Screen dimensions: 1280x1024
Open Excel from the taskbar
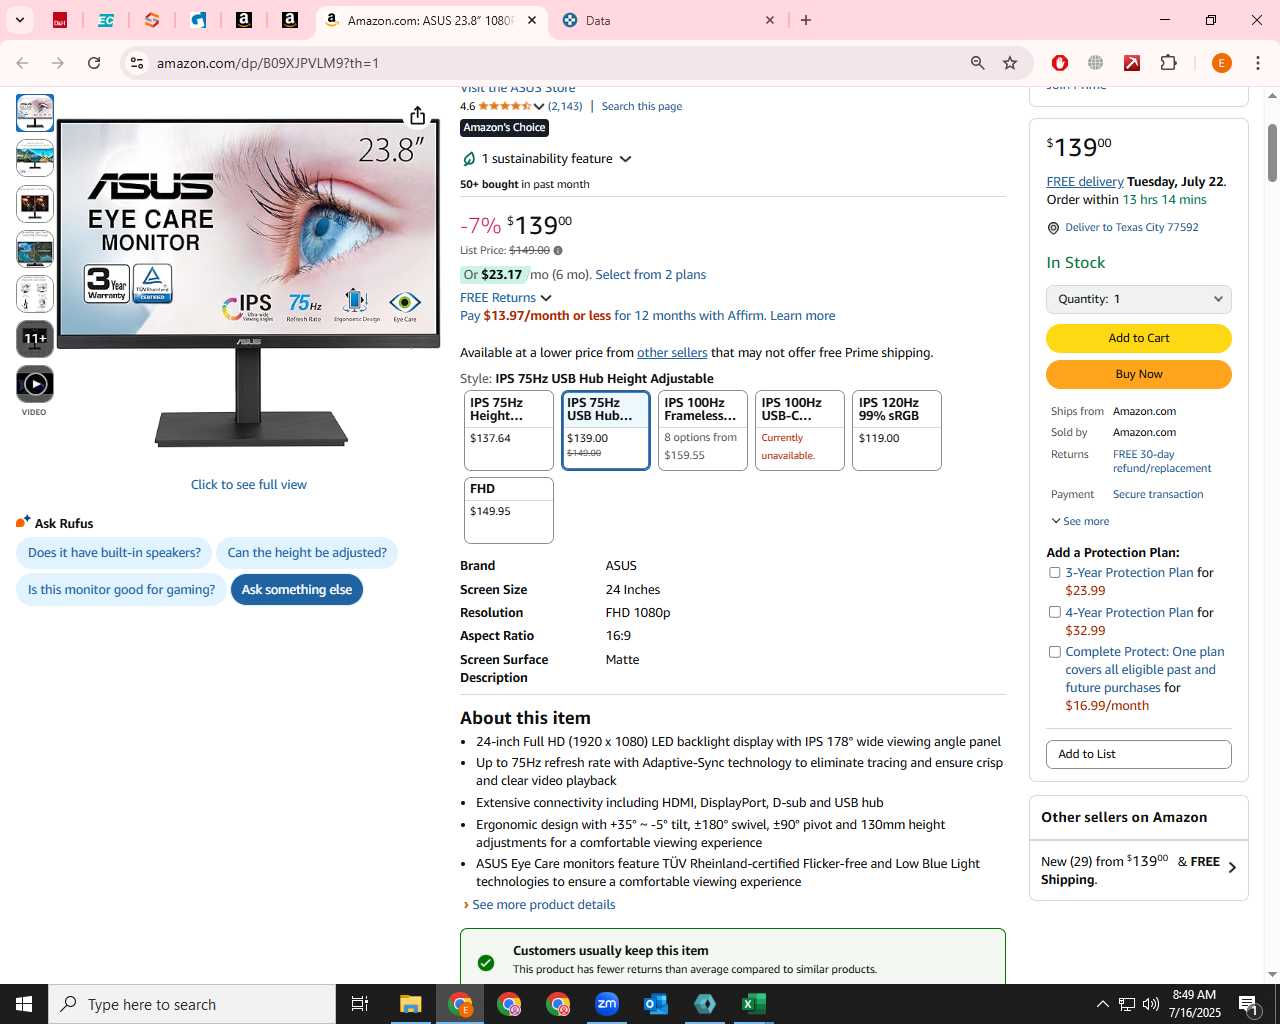coord(754,1004)
